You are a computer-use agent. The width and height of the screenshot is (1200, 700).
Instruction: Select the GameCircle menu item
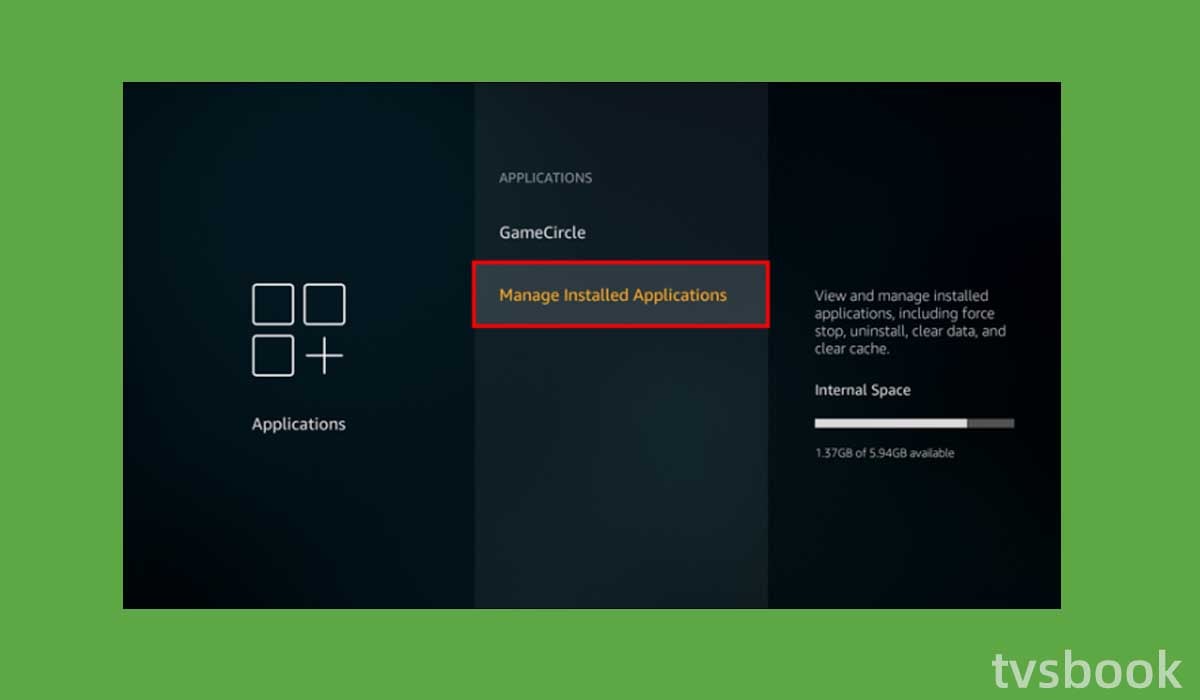click(x=542, y=233)
